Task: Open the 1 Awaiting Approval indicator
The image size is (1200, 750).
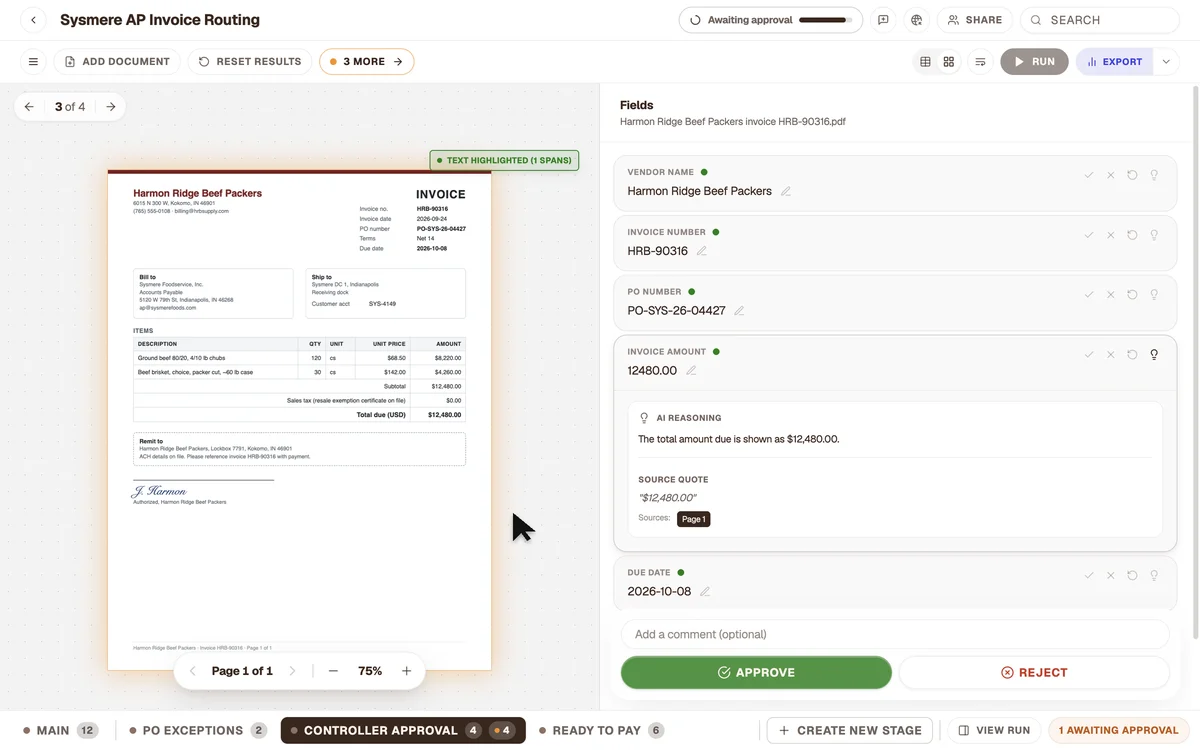Action: tap(1118, 730)
